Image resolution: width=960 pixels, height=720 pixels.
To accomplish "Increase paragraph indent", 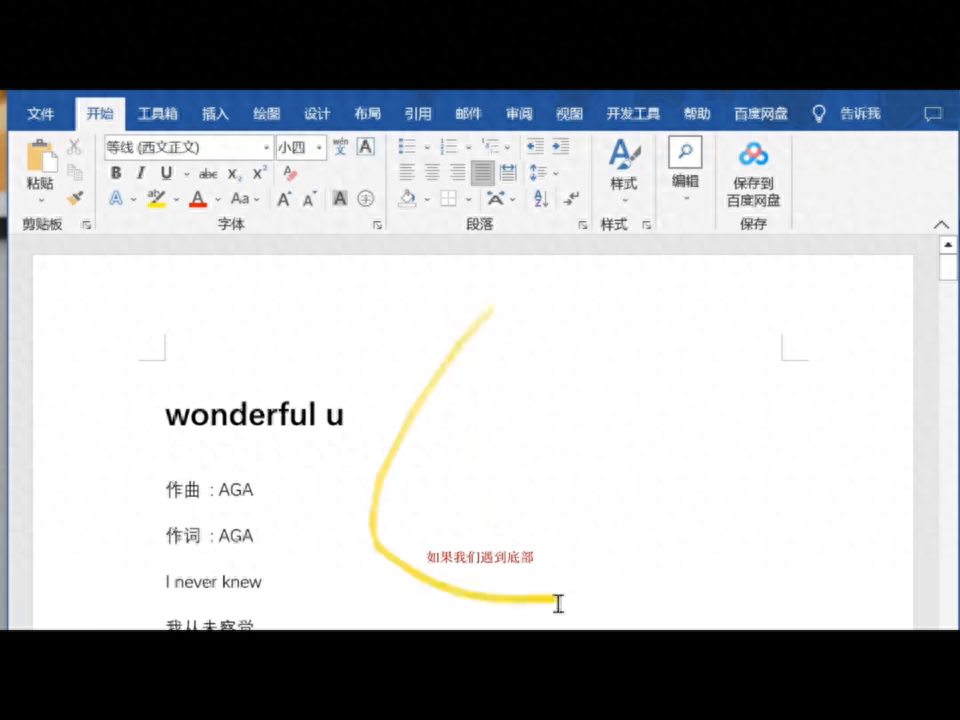I will (x=561, y=146).
